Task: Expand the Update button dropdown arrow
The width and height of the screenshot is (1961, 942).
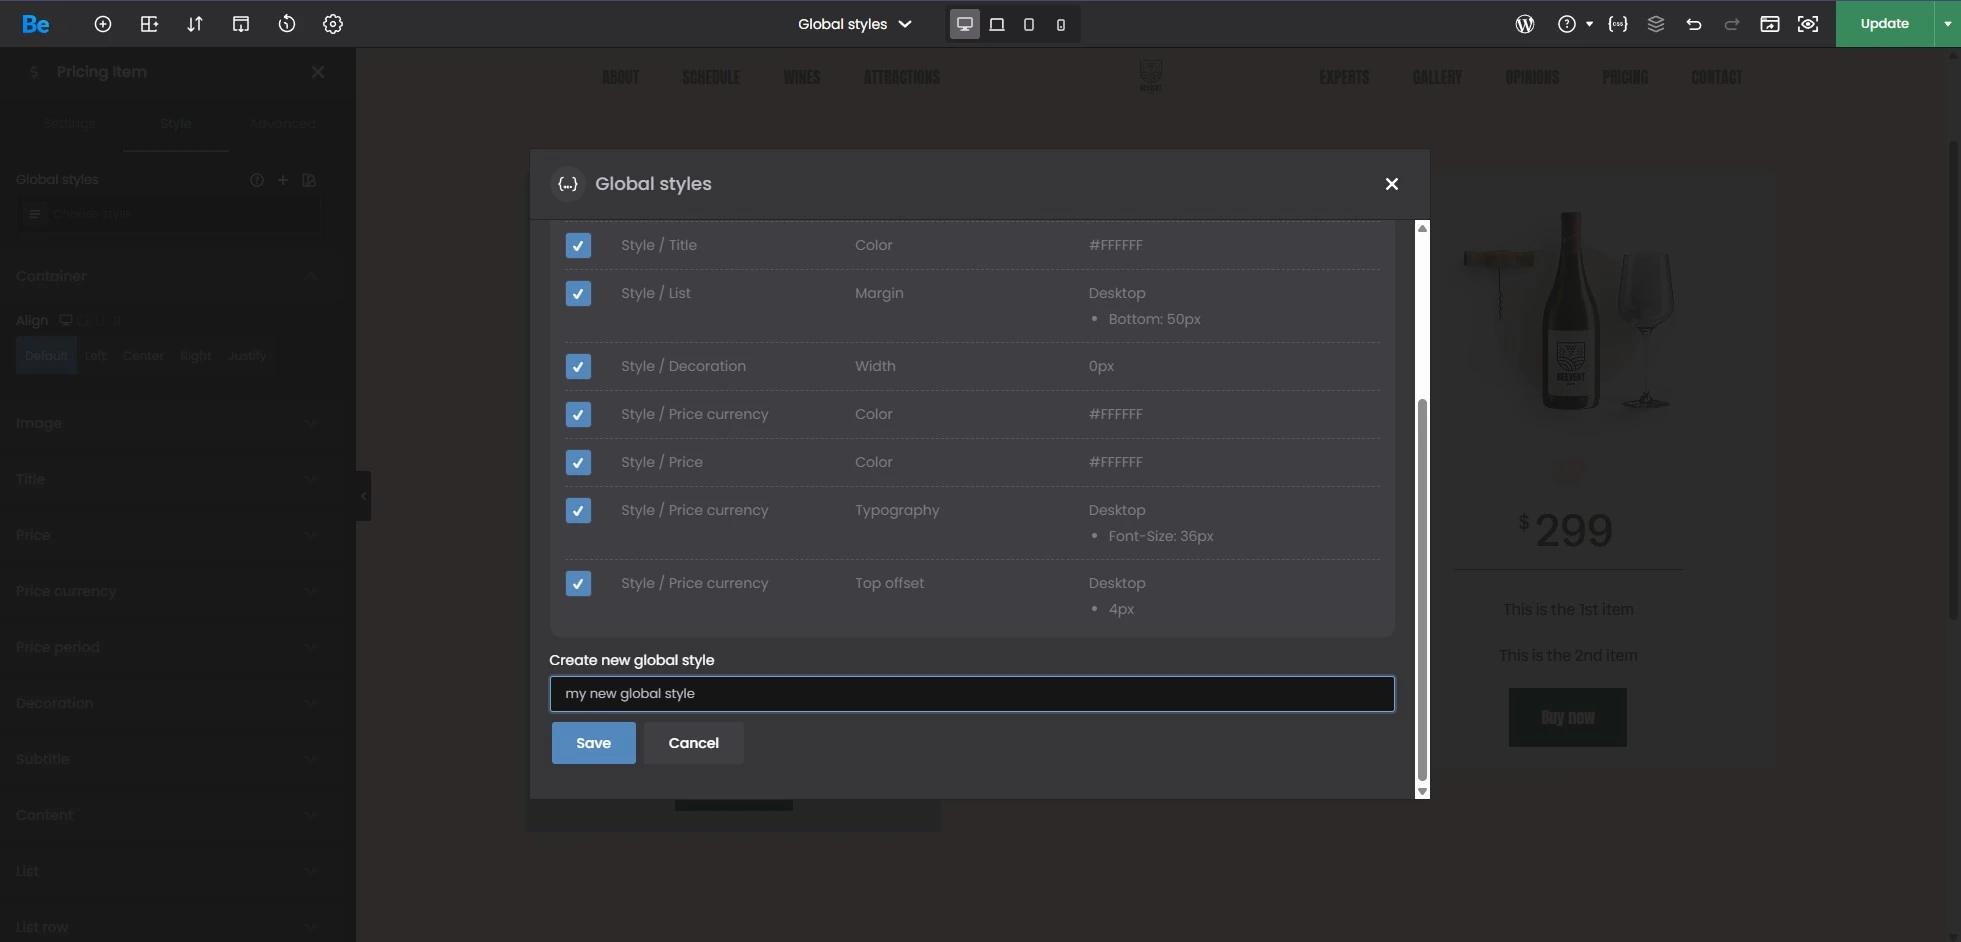Action: click(x=1947, y=24)
